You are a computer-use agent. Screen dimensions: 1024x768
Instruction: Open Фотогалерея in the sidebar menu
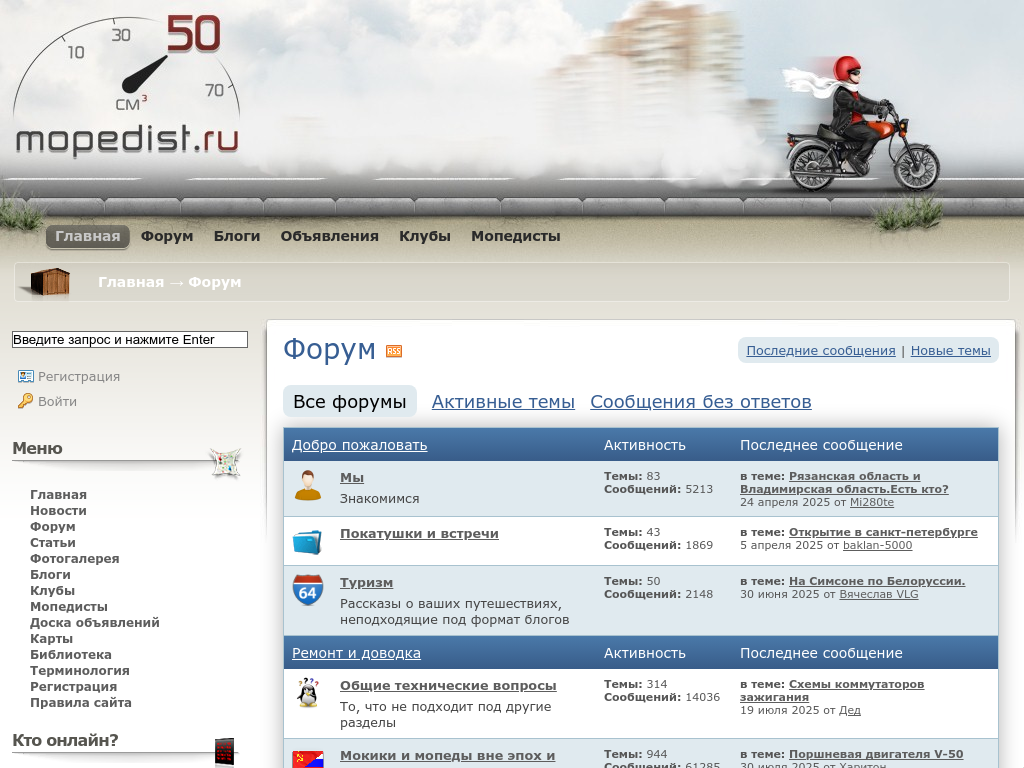point(74,559)
